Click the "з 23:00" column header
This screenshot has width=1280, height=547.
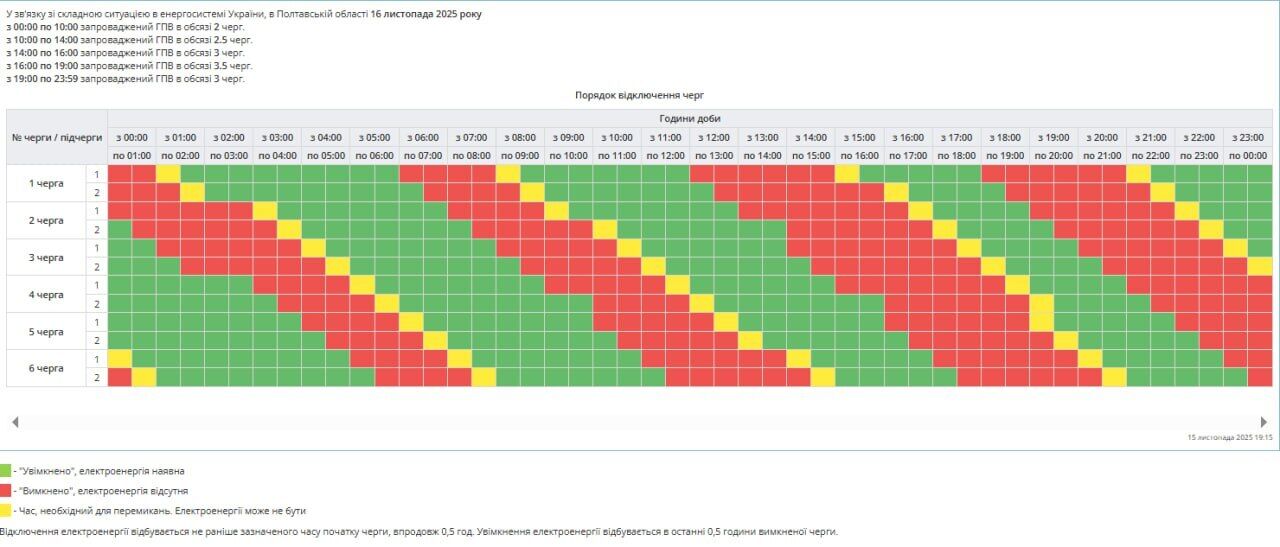[x=1248, y=137]
